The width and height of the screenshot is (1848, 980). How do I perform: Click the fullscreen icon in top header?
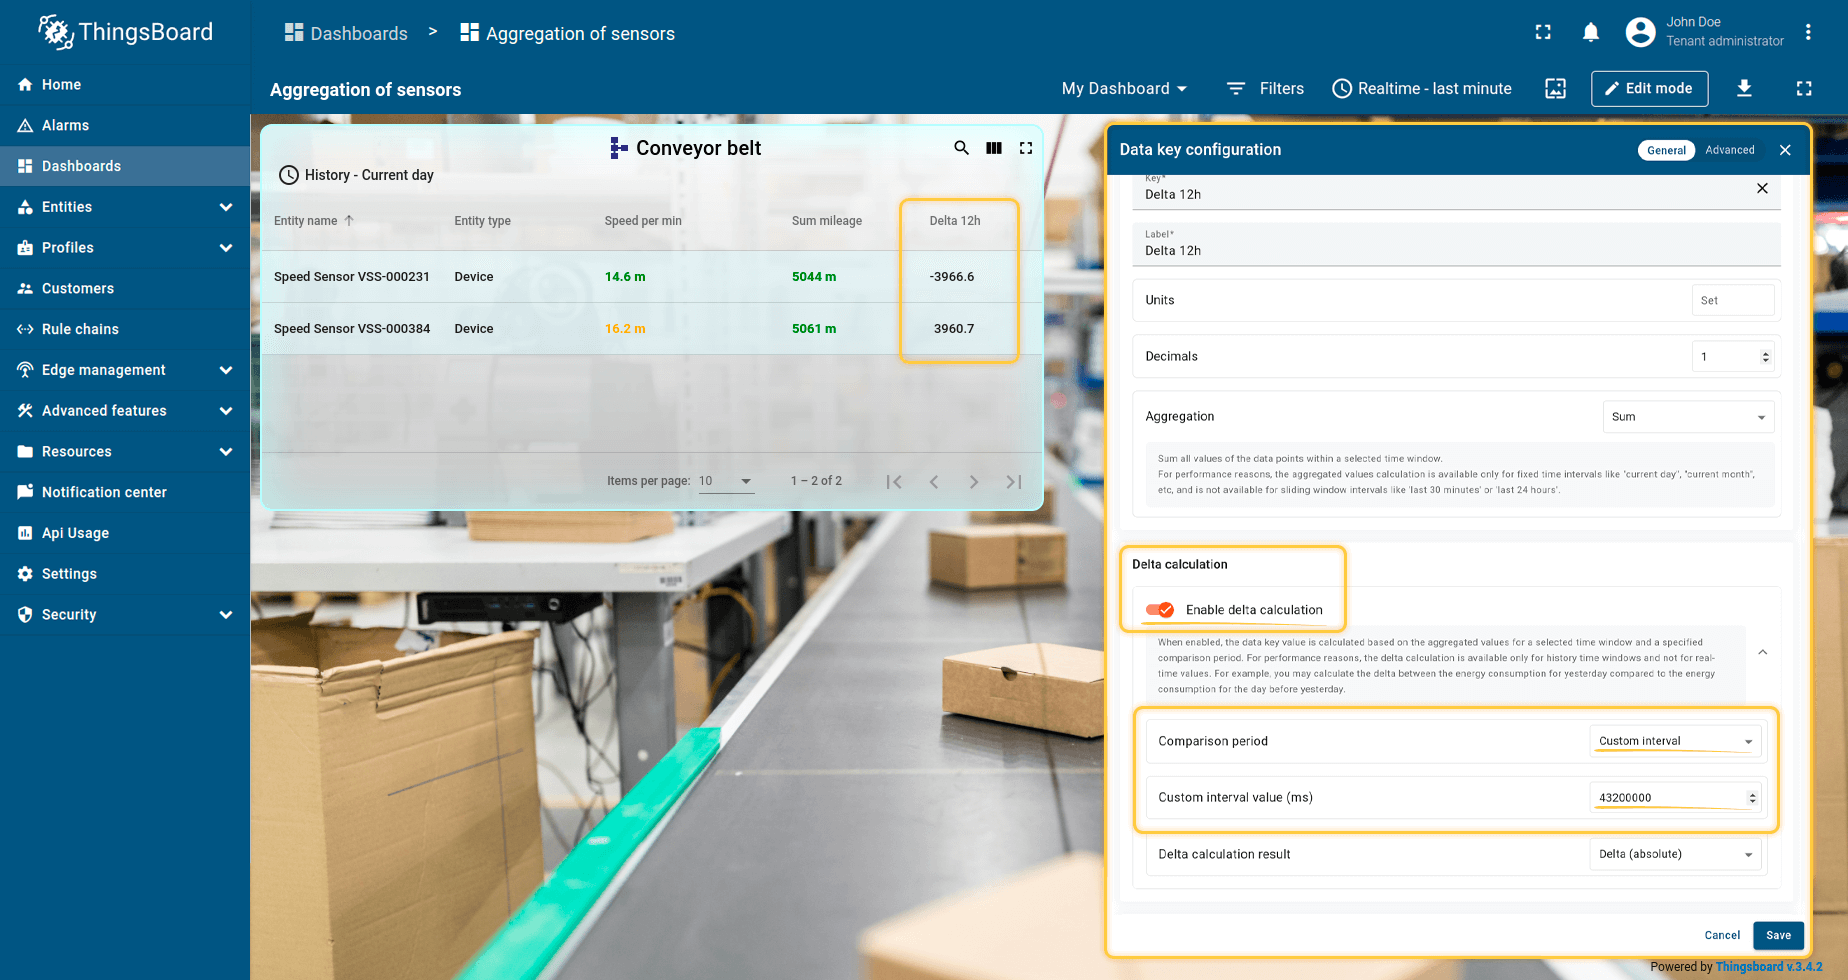(1543, 33)
